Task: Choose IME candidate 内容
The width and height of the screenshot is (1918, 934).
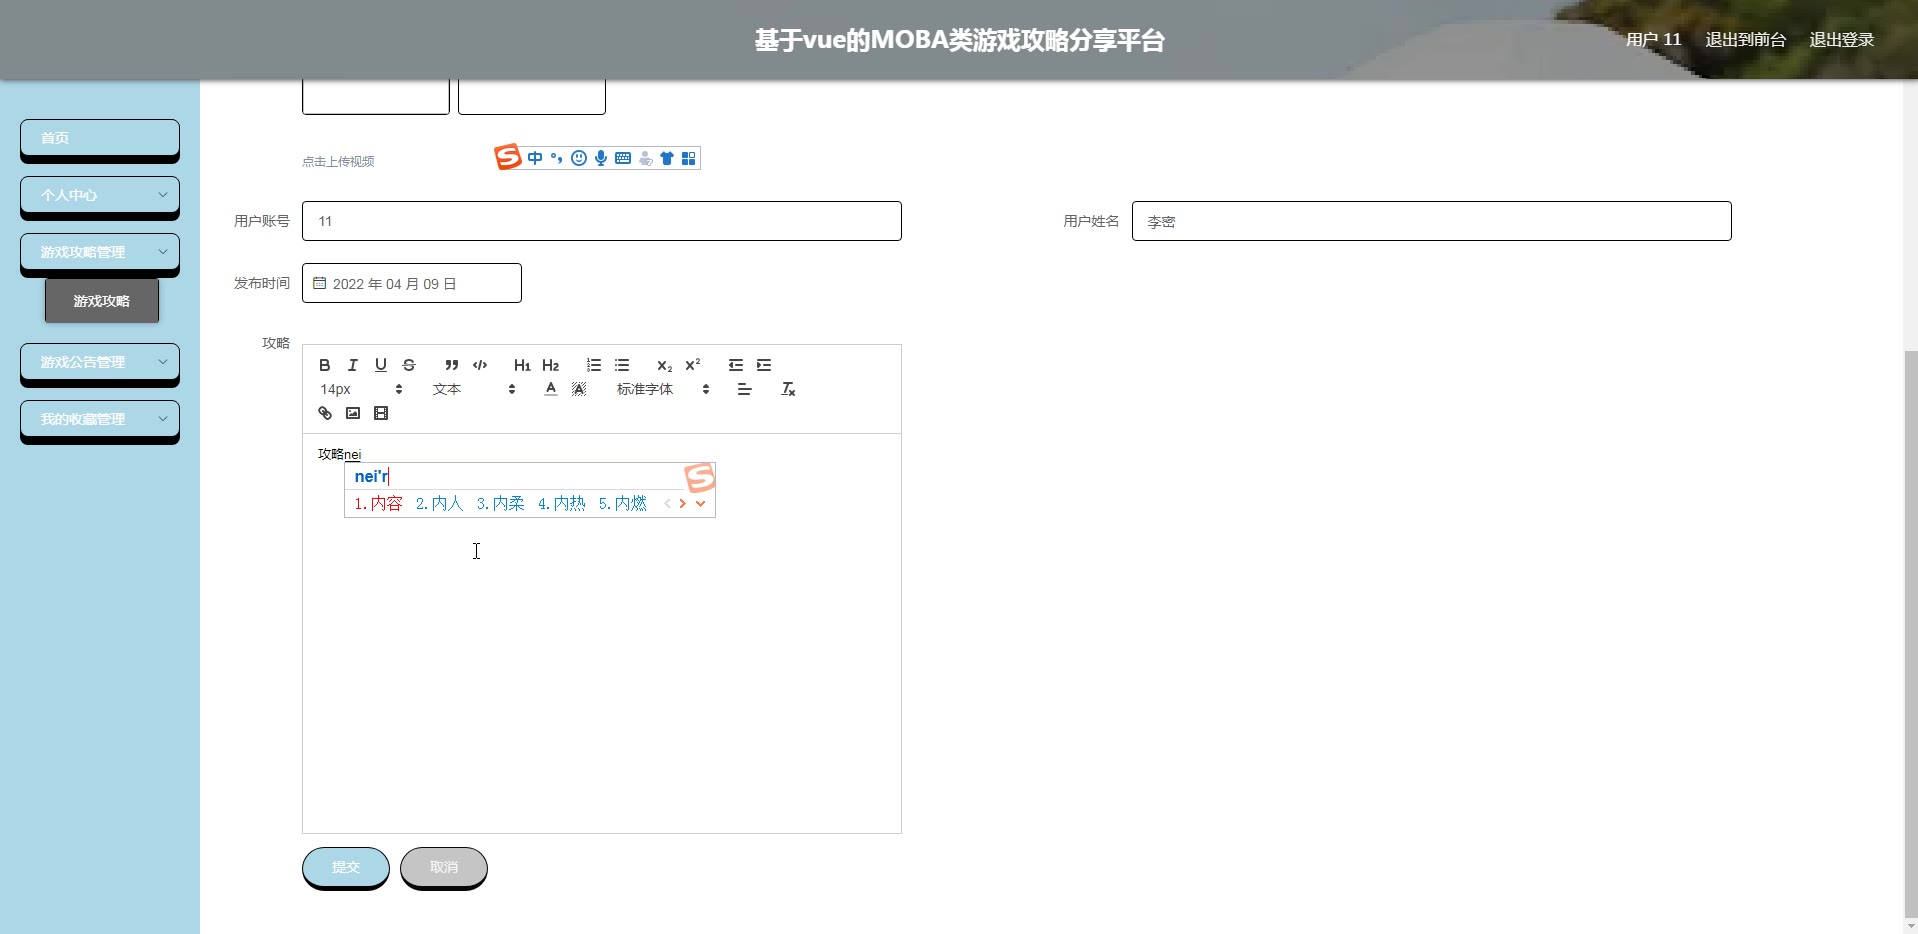Action: (x=378, y=504)
